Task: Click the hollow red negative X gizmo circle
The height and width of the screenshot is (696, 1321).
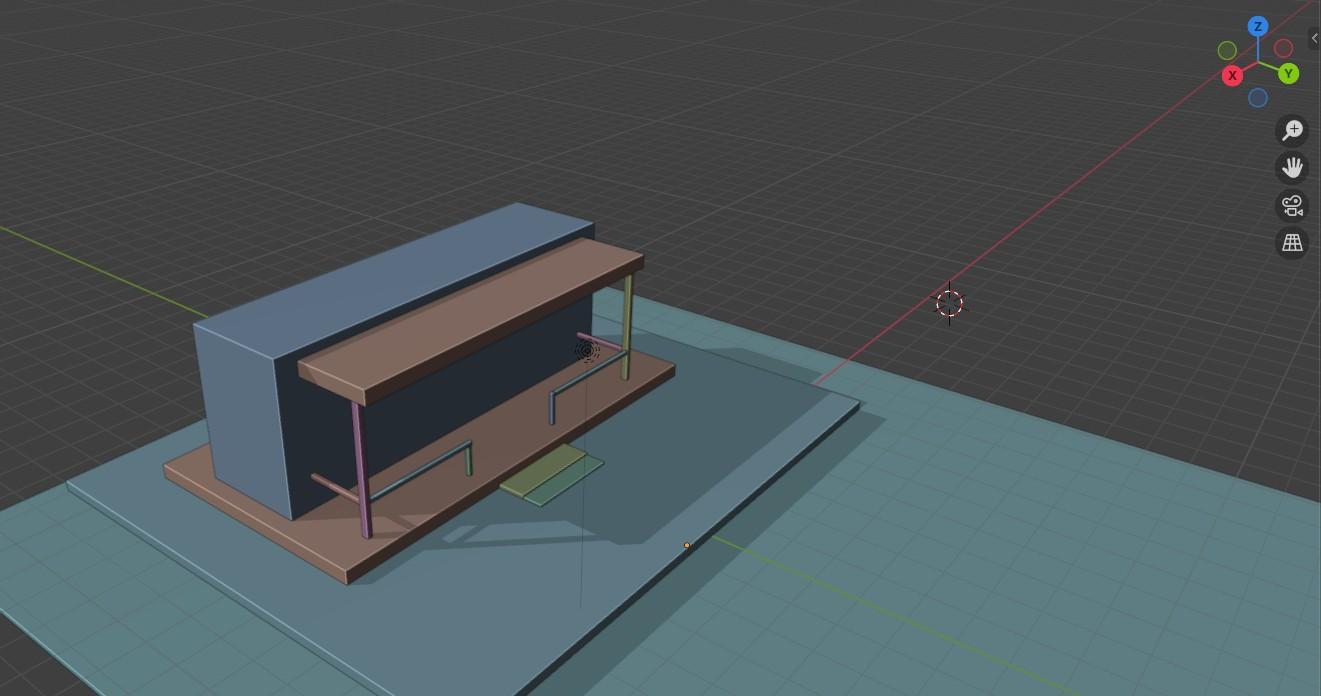Action: click(1283, 47)
